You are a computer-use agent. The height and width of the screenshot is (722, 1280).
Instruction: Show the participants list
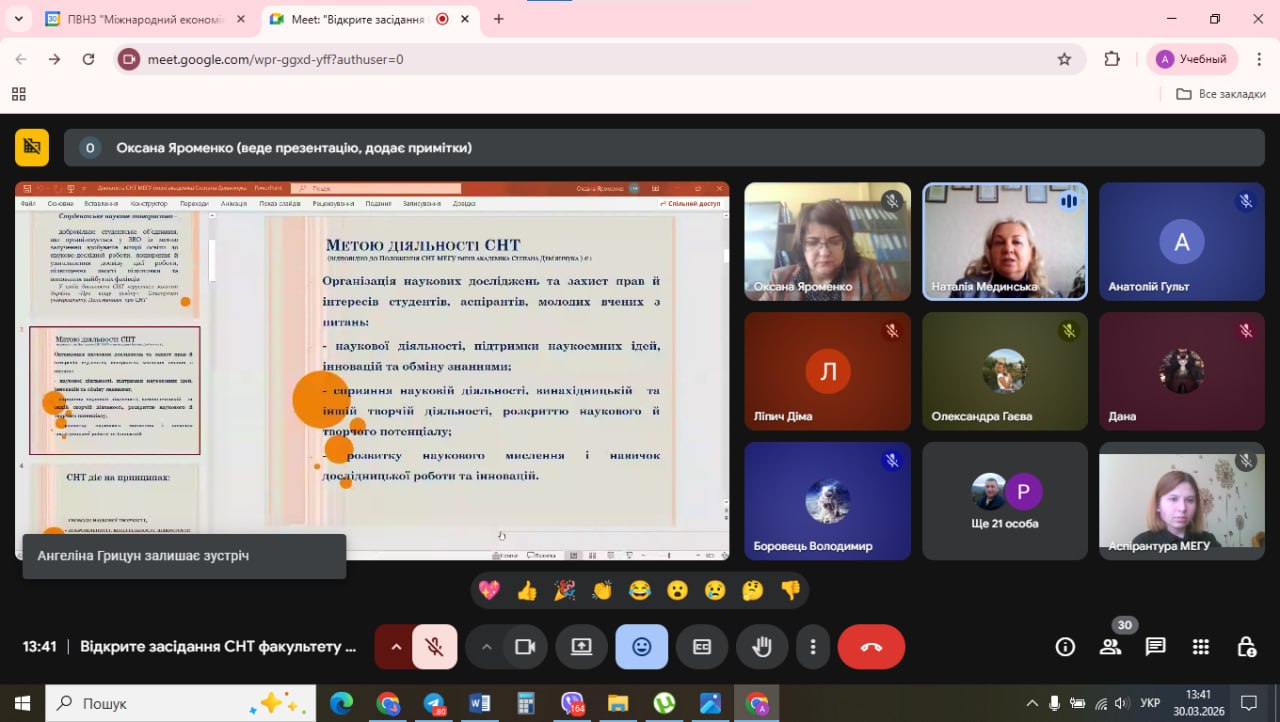click(1110, 646)
